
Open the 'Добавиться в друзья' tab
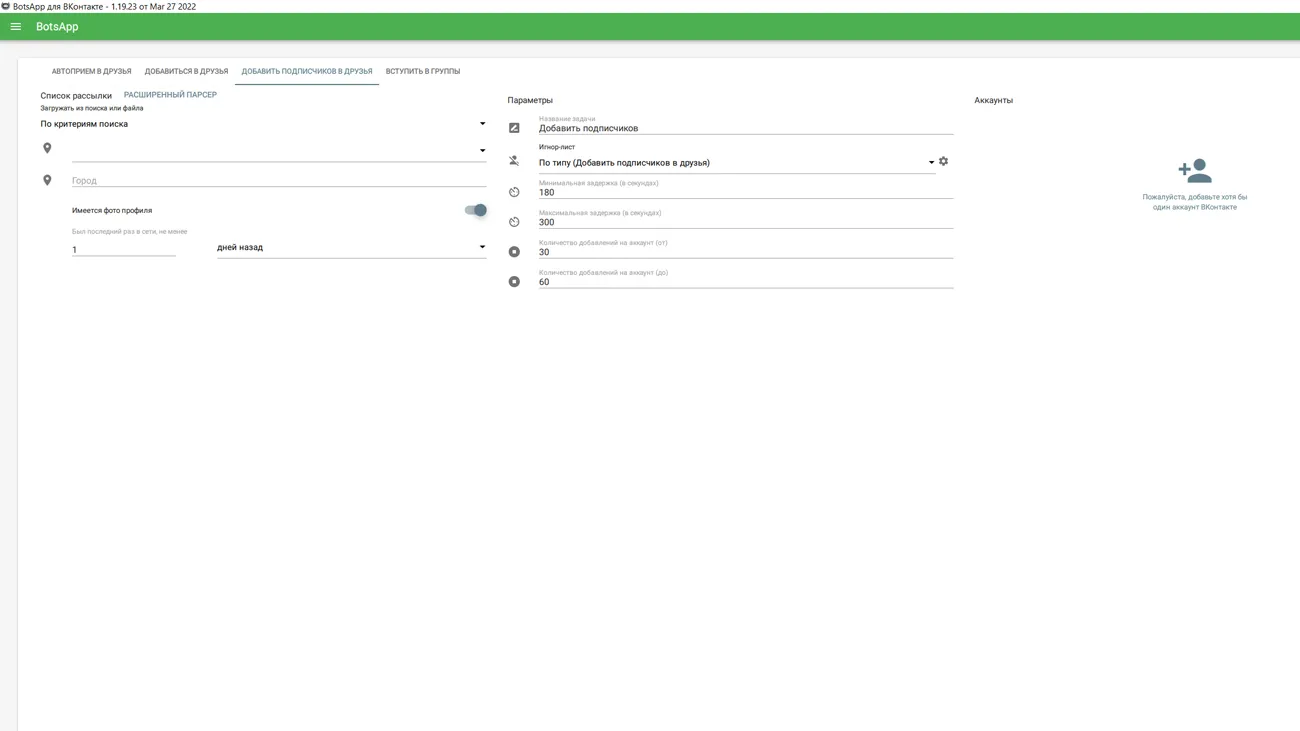tap(186, 72)
